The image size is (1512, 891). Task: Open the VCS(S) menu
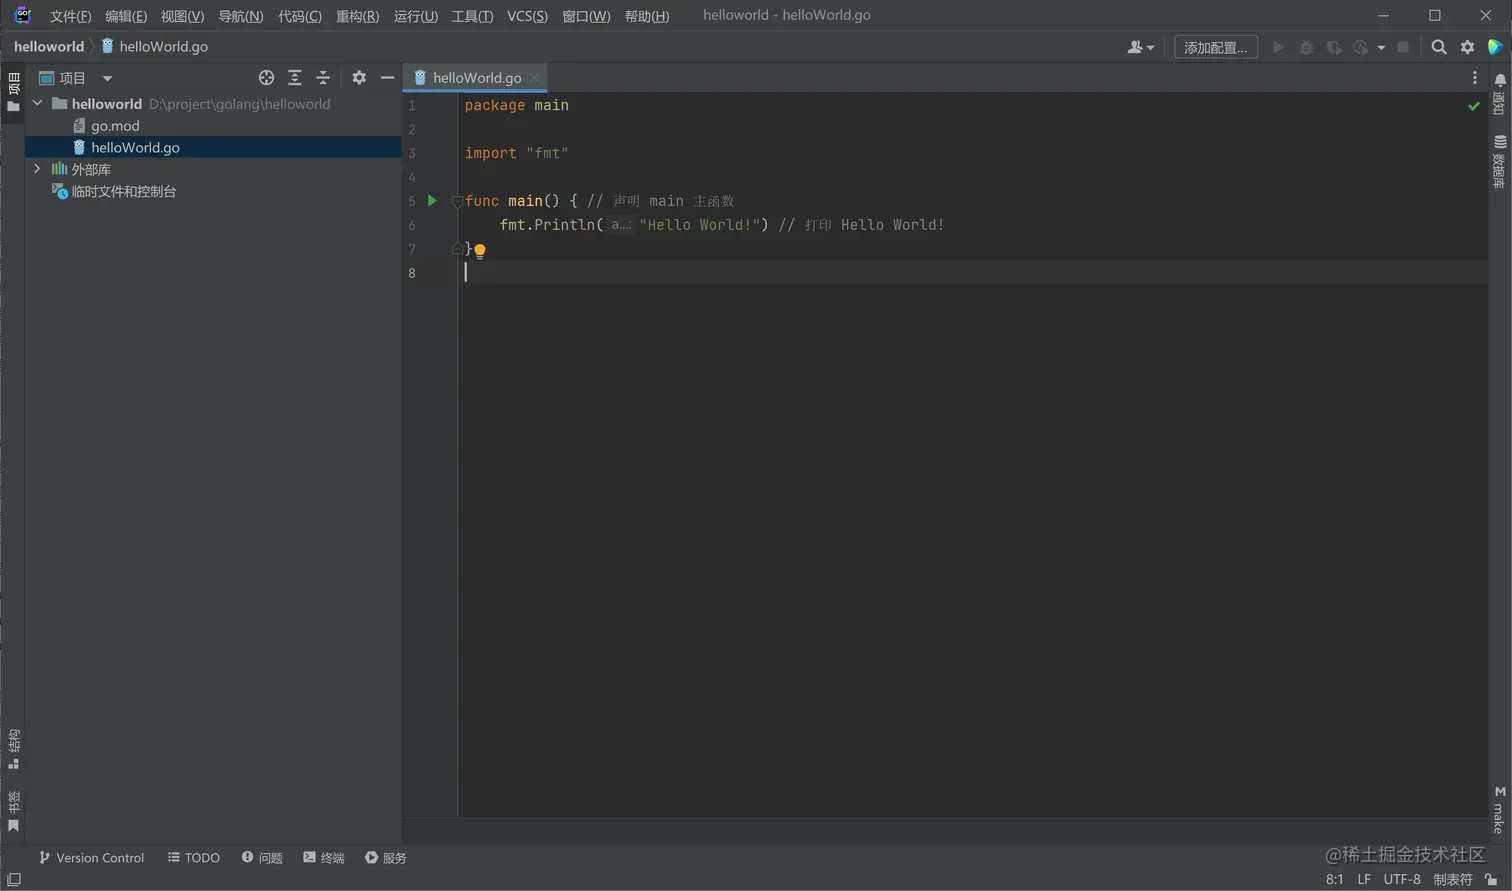pos(527,16)
